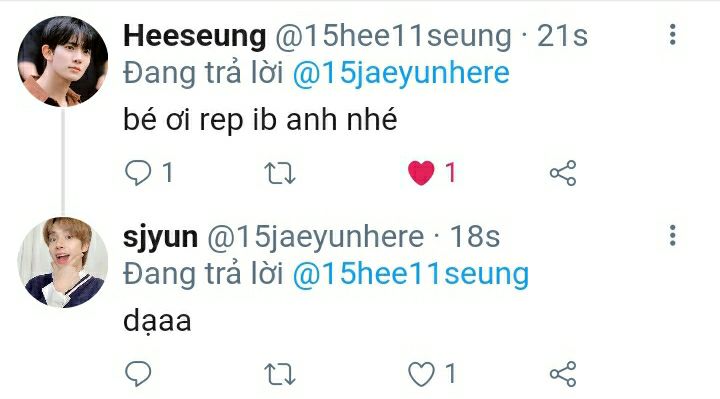Image resolution: width=720 pixels, height=399 pixels.
Task: Like sjyun's tweet with heart icon
Action: tap(421, 373)
